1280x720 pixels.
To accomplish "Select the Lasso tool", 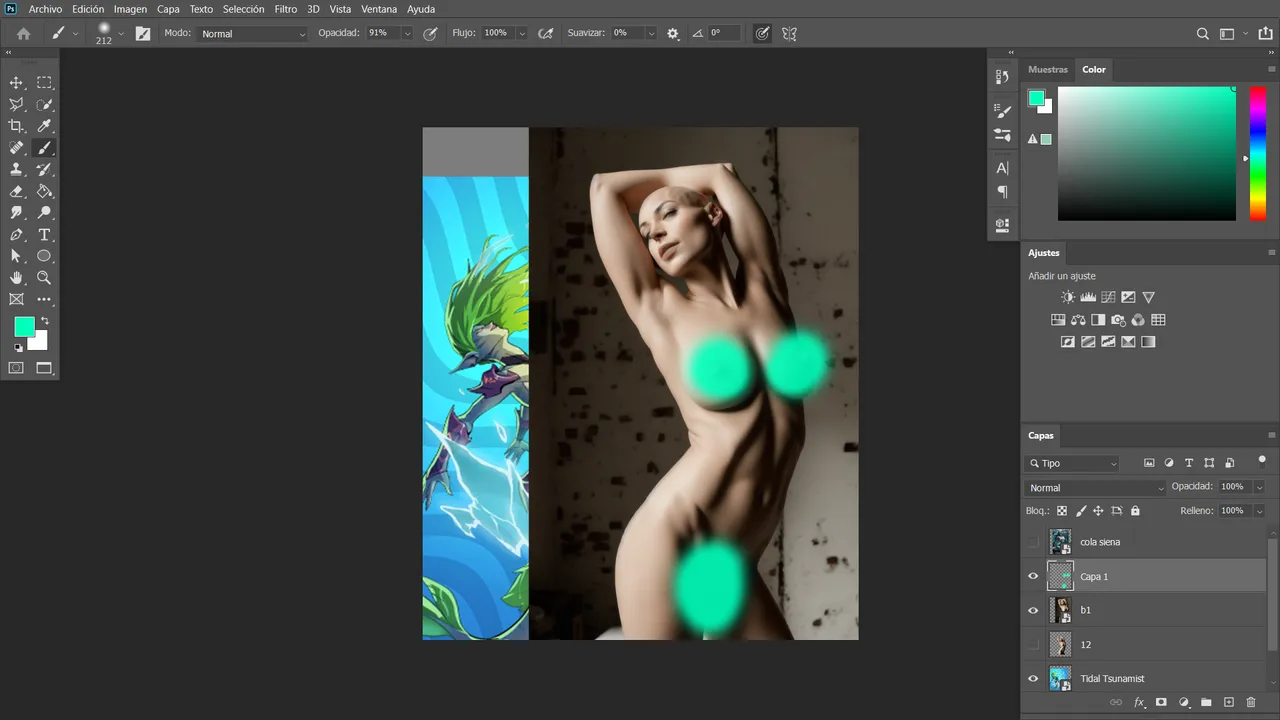I will pyautogui.click(x=16, y=104).
